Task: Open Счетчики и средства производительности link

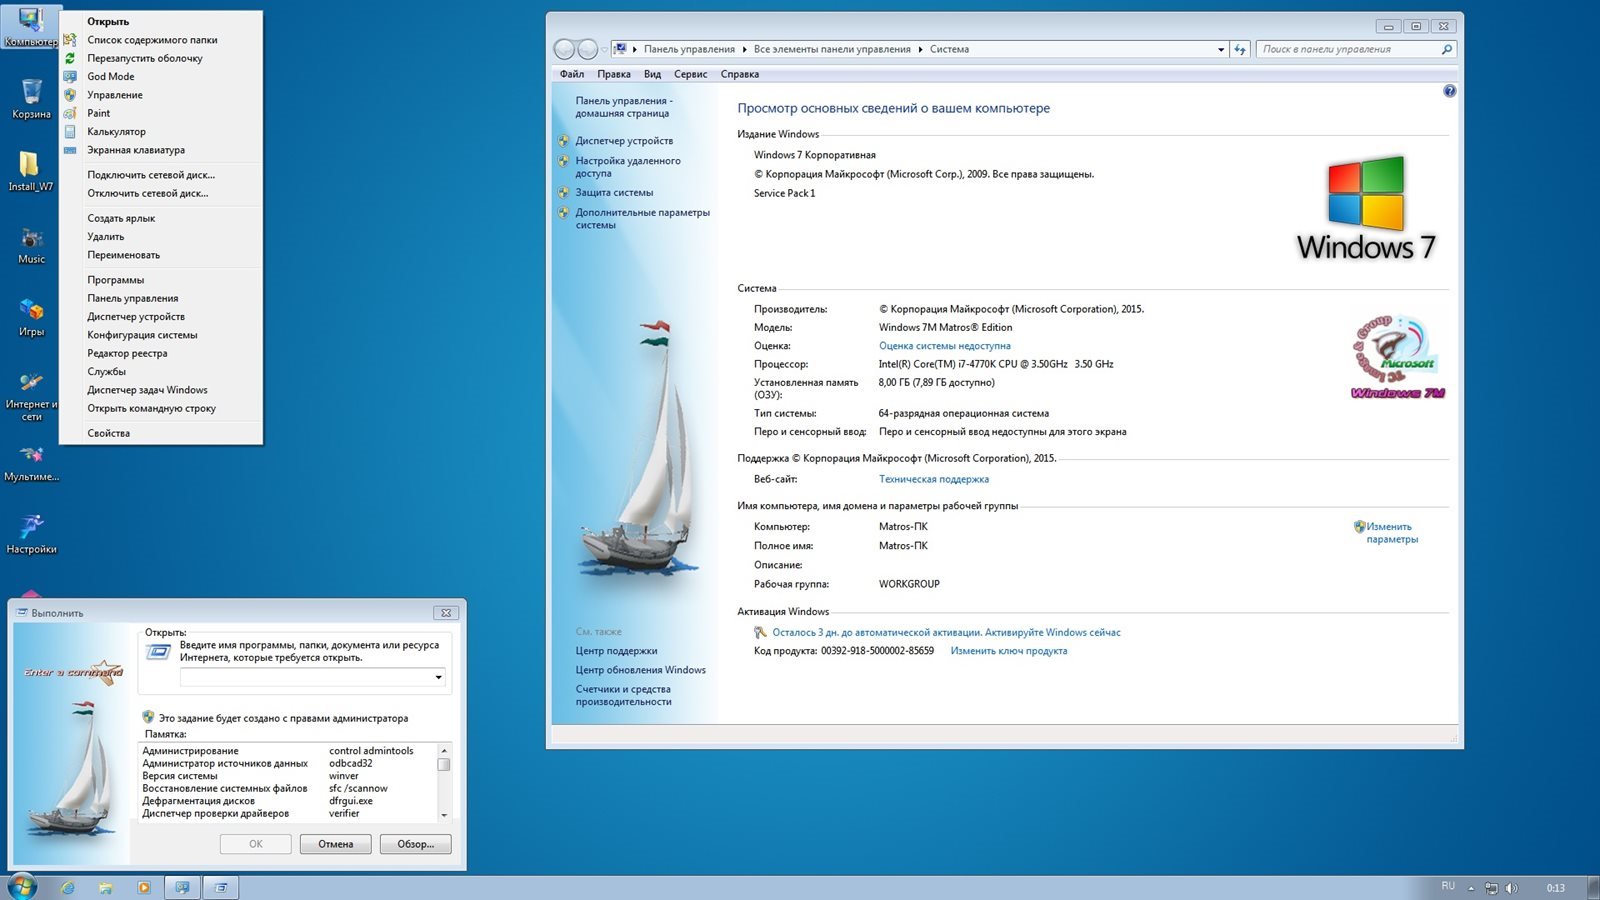Action: pyautogui.click(x=623, y=695)
